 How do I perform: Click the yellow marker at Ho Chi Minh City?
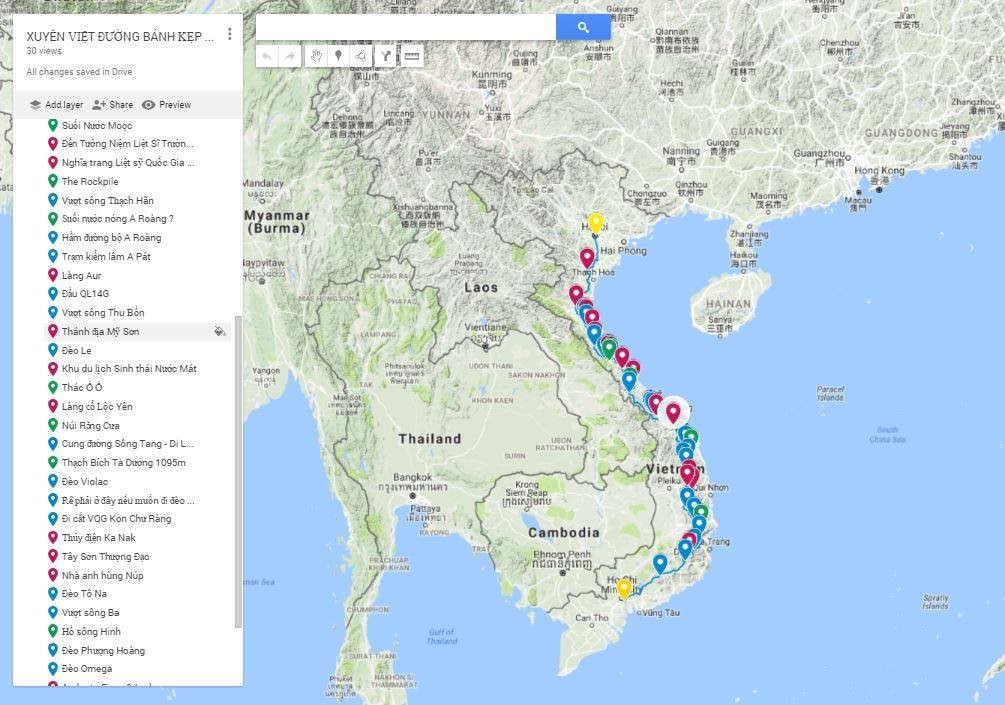coord(624,588)
